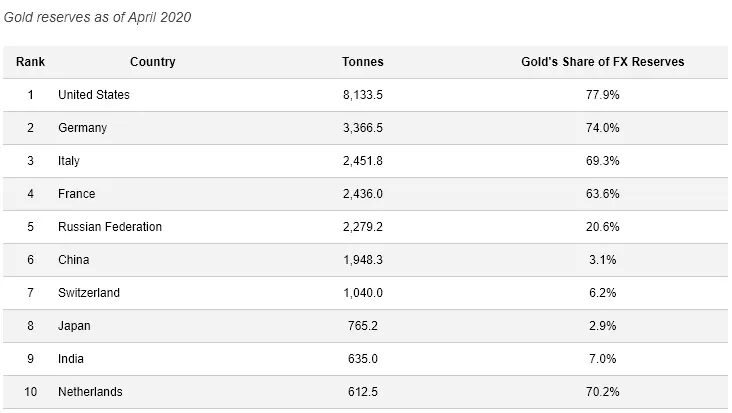The height and width of the screenshot is (413, 732).
Task: Click the Rank column header
Action: coord(30,62)
